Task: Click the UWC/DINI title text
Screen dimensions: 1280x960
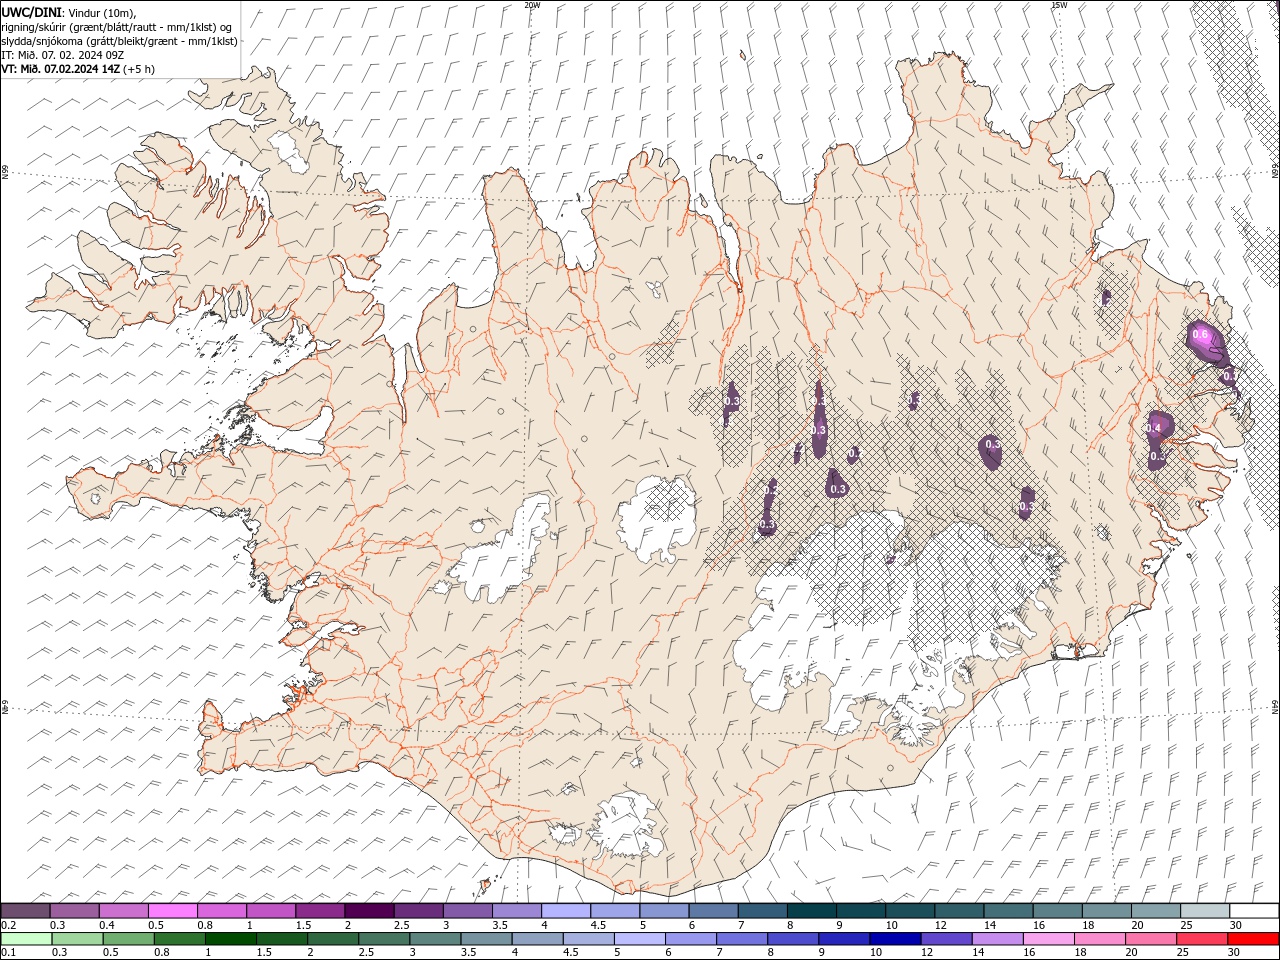Action: click(29, 11)
